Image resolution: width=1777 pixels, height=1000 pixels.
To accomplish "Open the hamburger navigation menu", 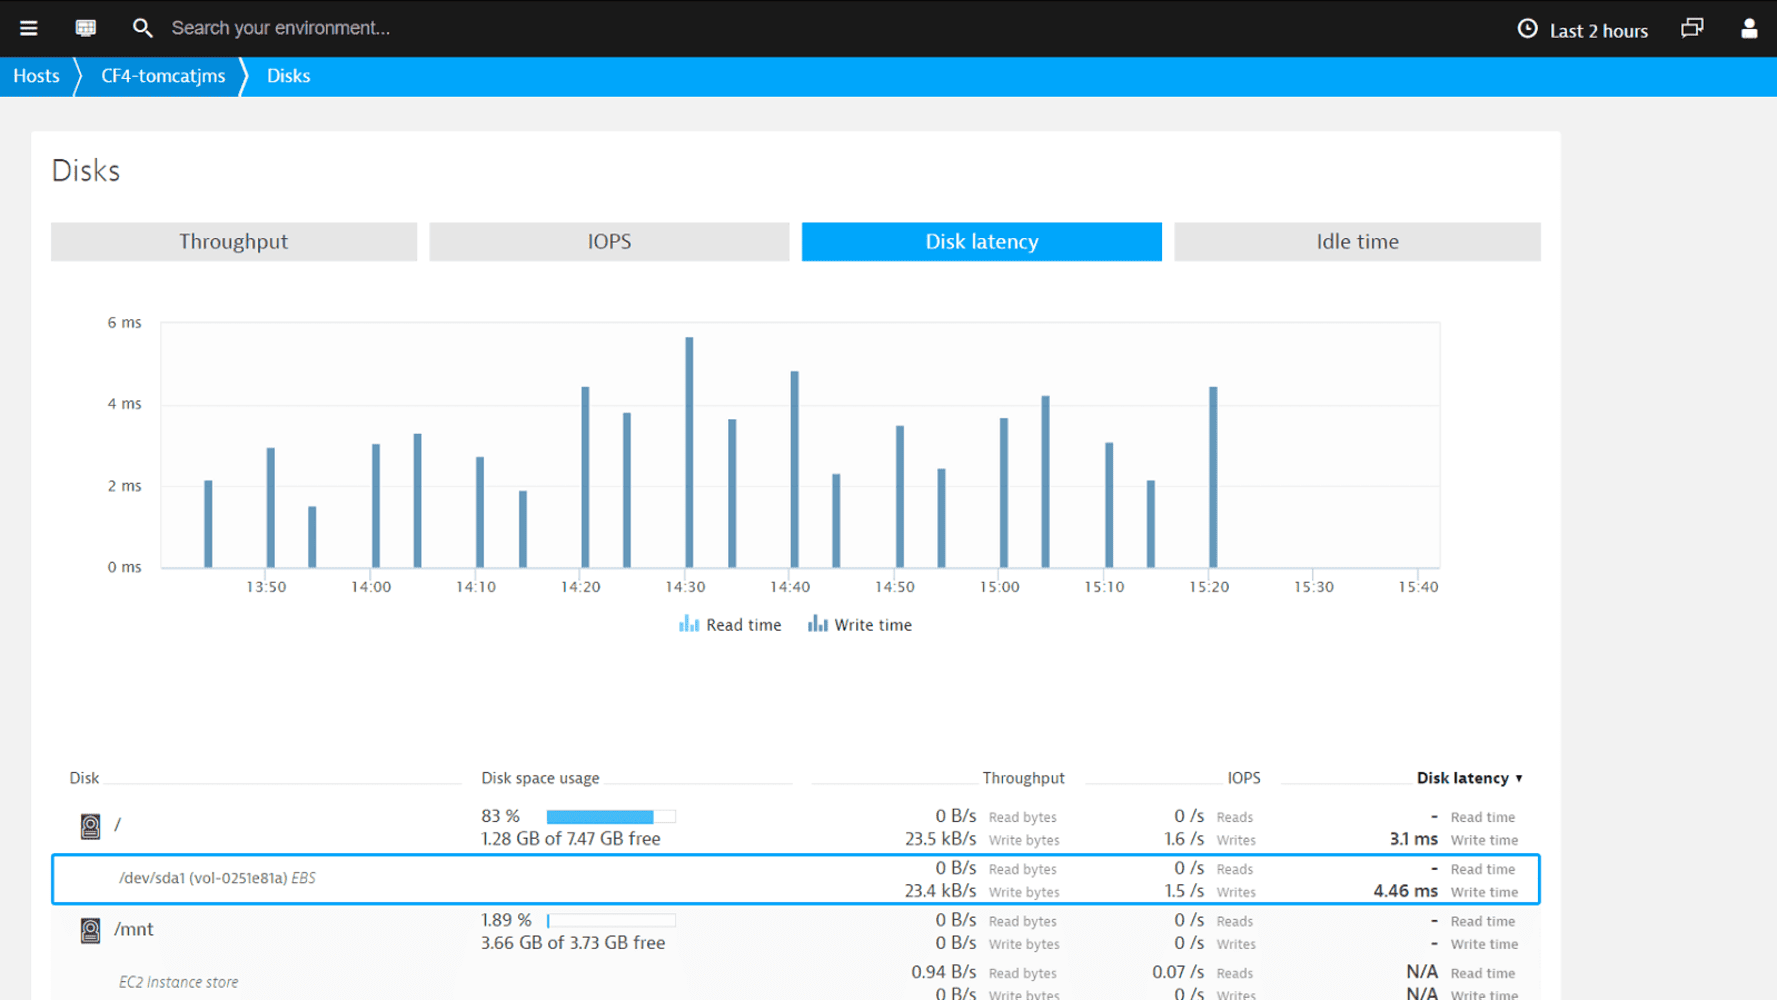I will 28,28.
